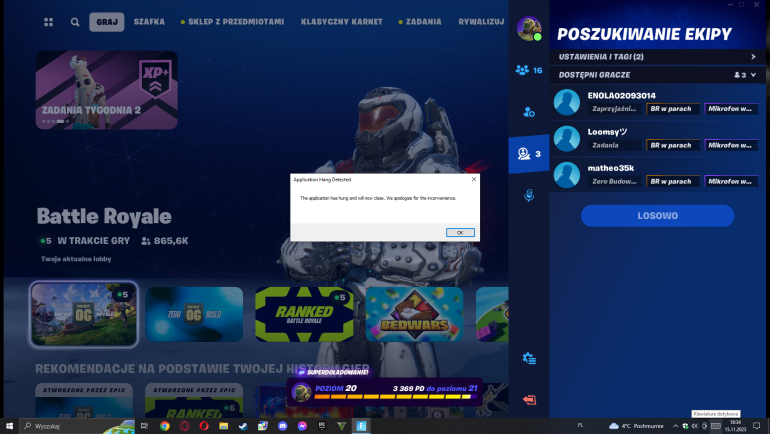This screenshot has width=770, height=434.
Task: Click Mikrofon tag on matheo35k row
Action: point(731,182)
